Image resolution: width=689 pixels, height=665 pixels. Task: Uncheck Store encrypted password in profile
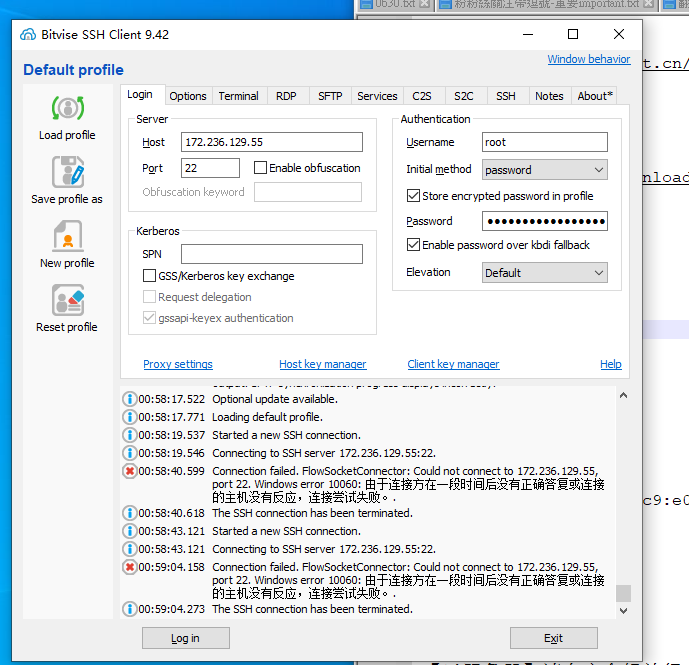(x=414, y=196)
